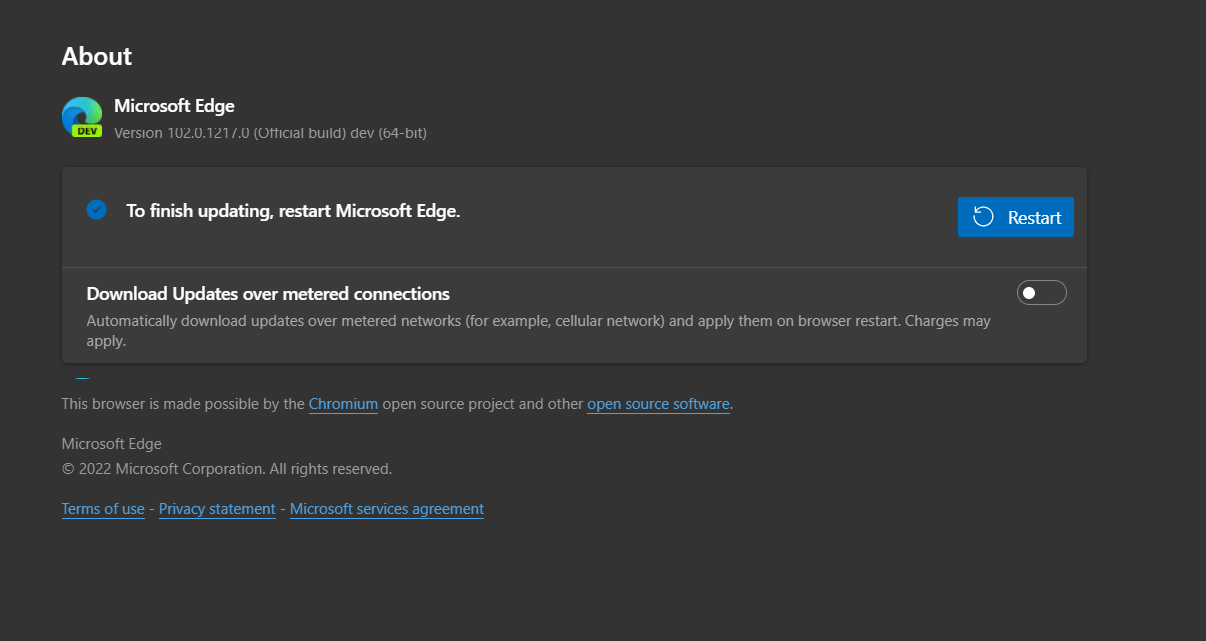This screenshot has width=1206, height=641.
Task: Click the 2022 Microsoft Corporation copyright text
Action: click(x=227, y=468)
